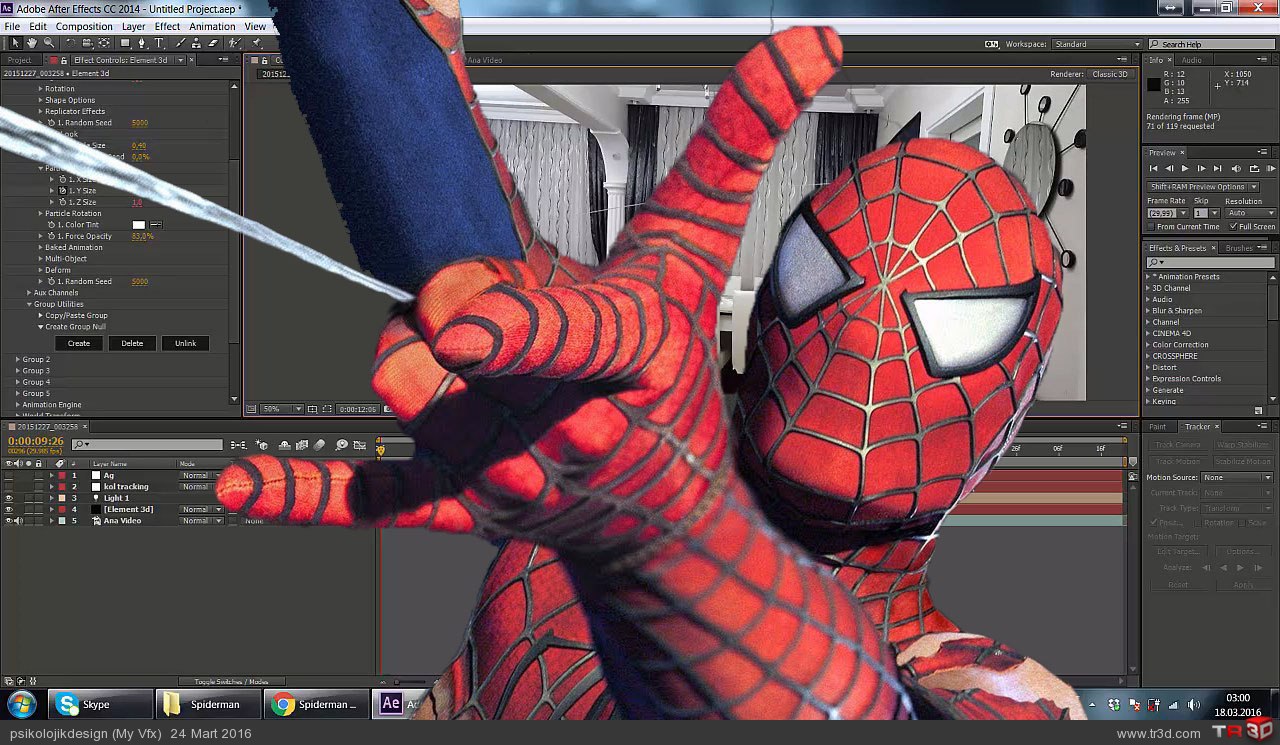This screenshot has height=745, width=1280.
Task: Open Motion Source dropdown in Tracker
Action: pos(1237,478)
